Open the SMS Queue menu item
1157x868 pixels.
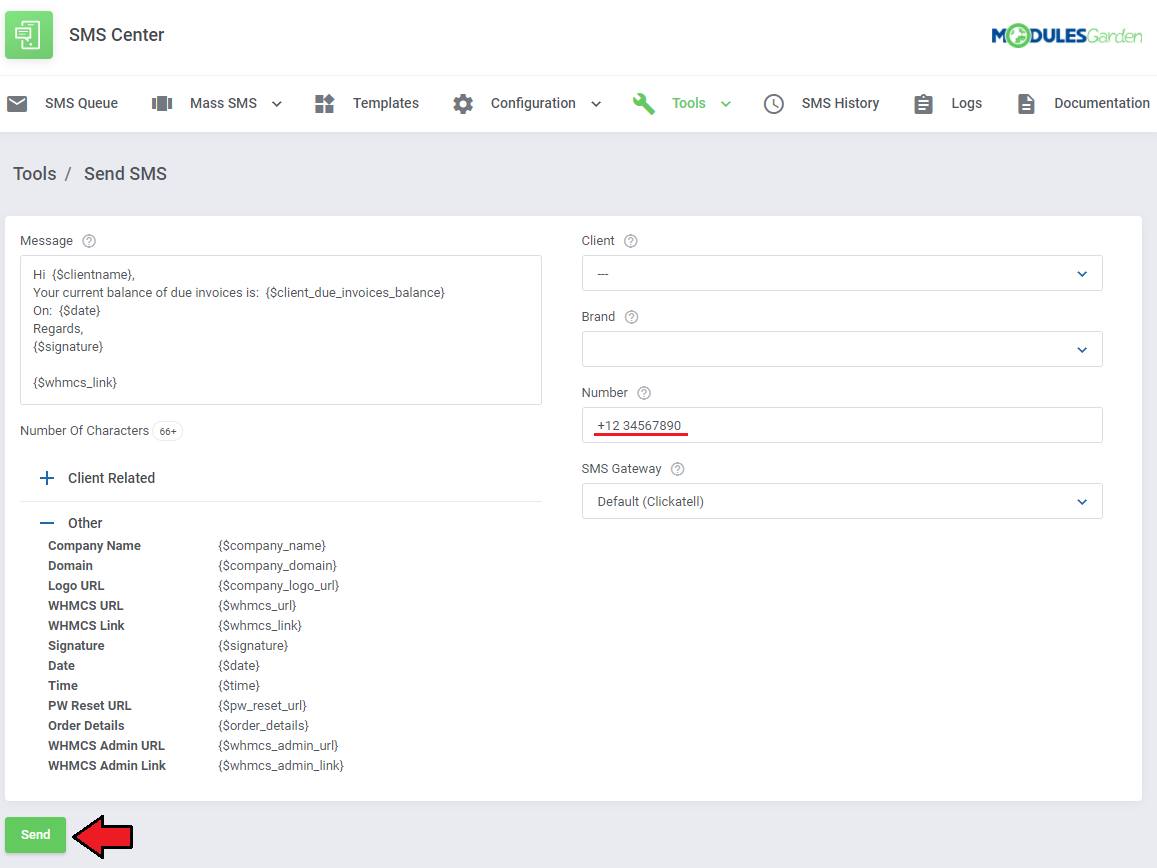(x=81, y=103)
